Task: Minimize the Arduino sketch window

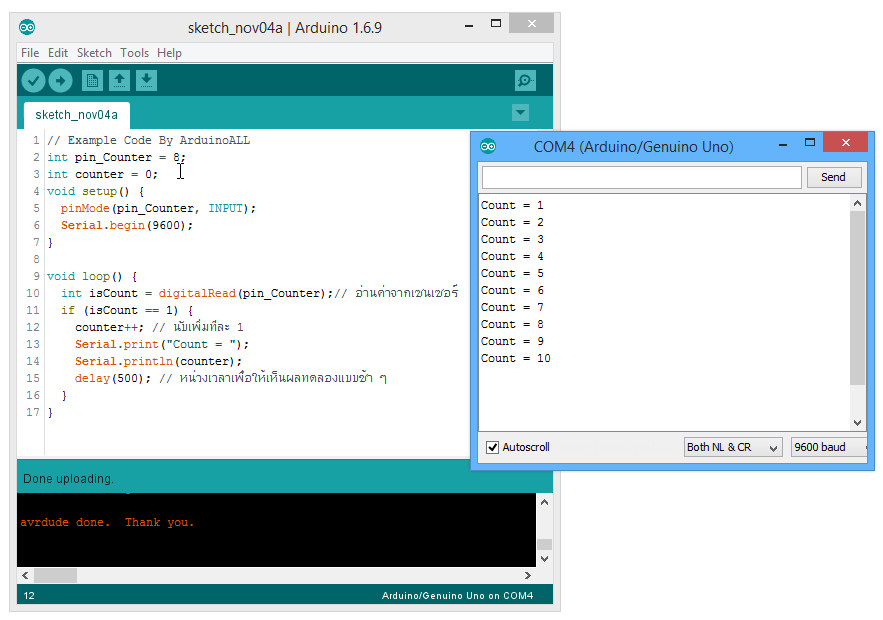Action: [x=469, y=25]
